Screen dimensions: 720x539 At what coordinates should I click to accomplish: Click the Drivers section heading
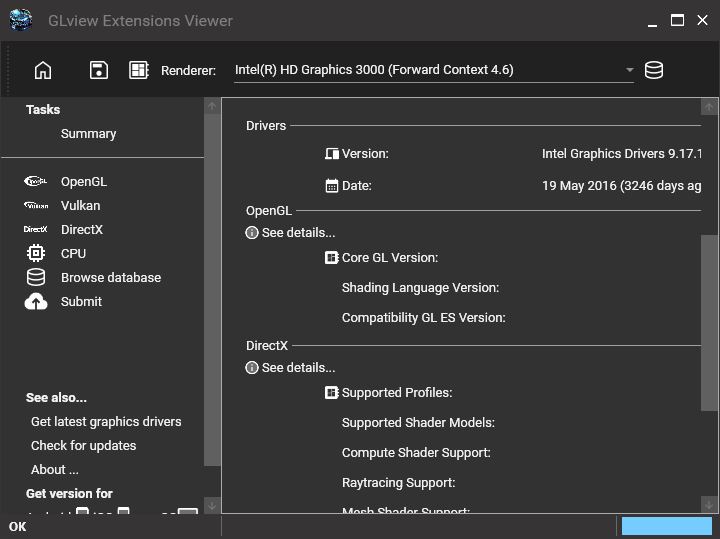(x=266, y=125)
